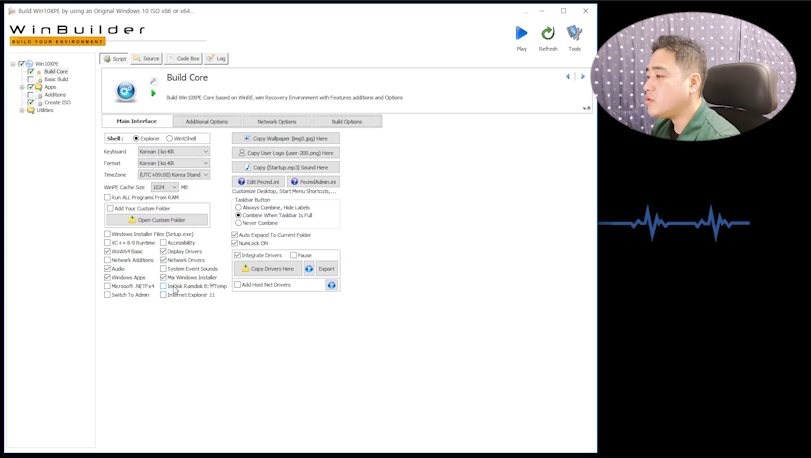Expand the Apps tree node
The height and width of the screenshot is (458, 811).
pyautogui.click(x=22, y=87)
